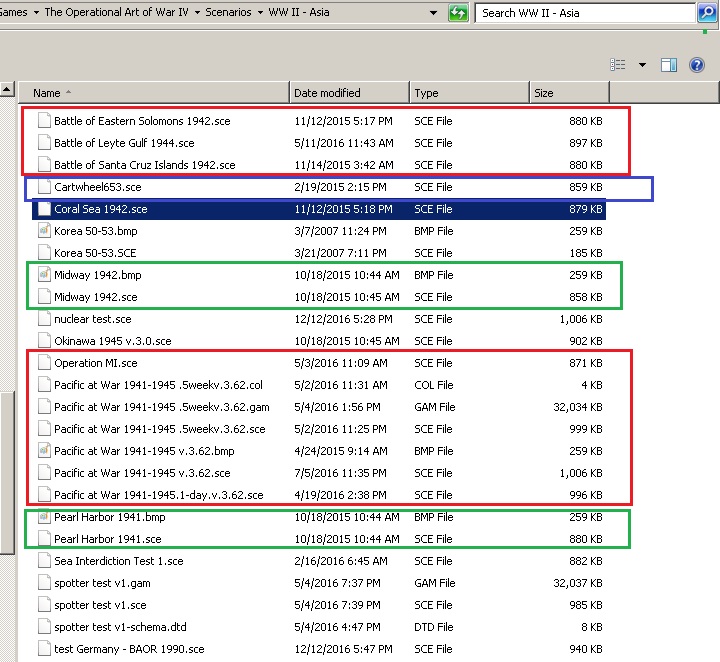720x662 pixels.
Task: Sort by the Type column header
Action: (469, 93)
